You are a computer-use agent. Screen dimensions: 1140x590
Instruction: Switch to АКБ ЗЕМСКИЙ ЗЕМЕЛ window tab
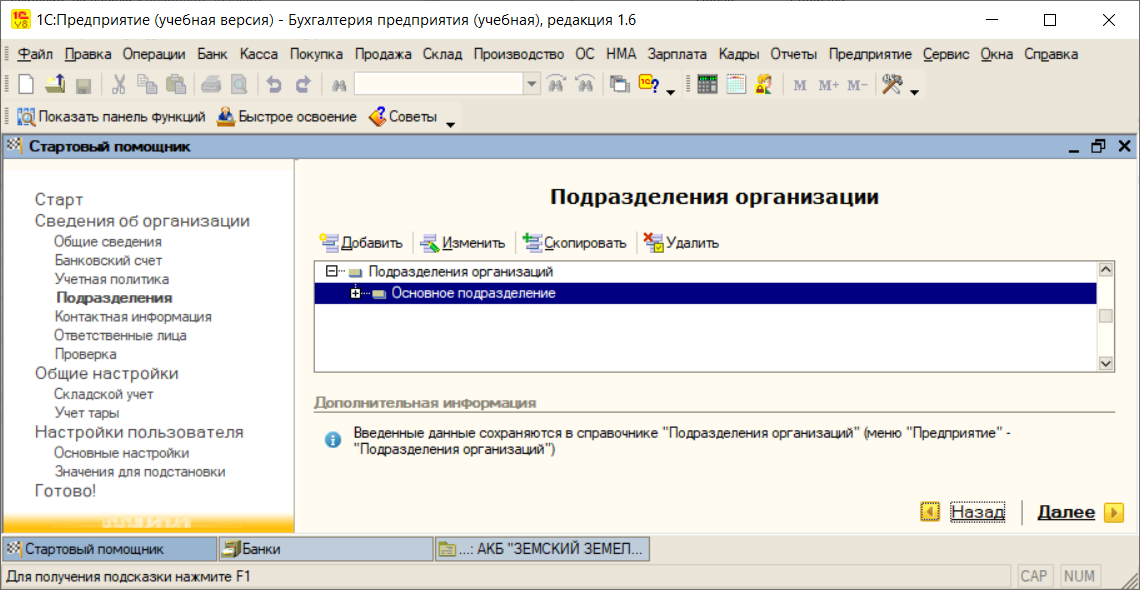click(542, 549)
